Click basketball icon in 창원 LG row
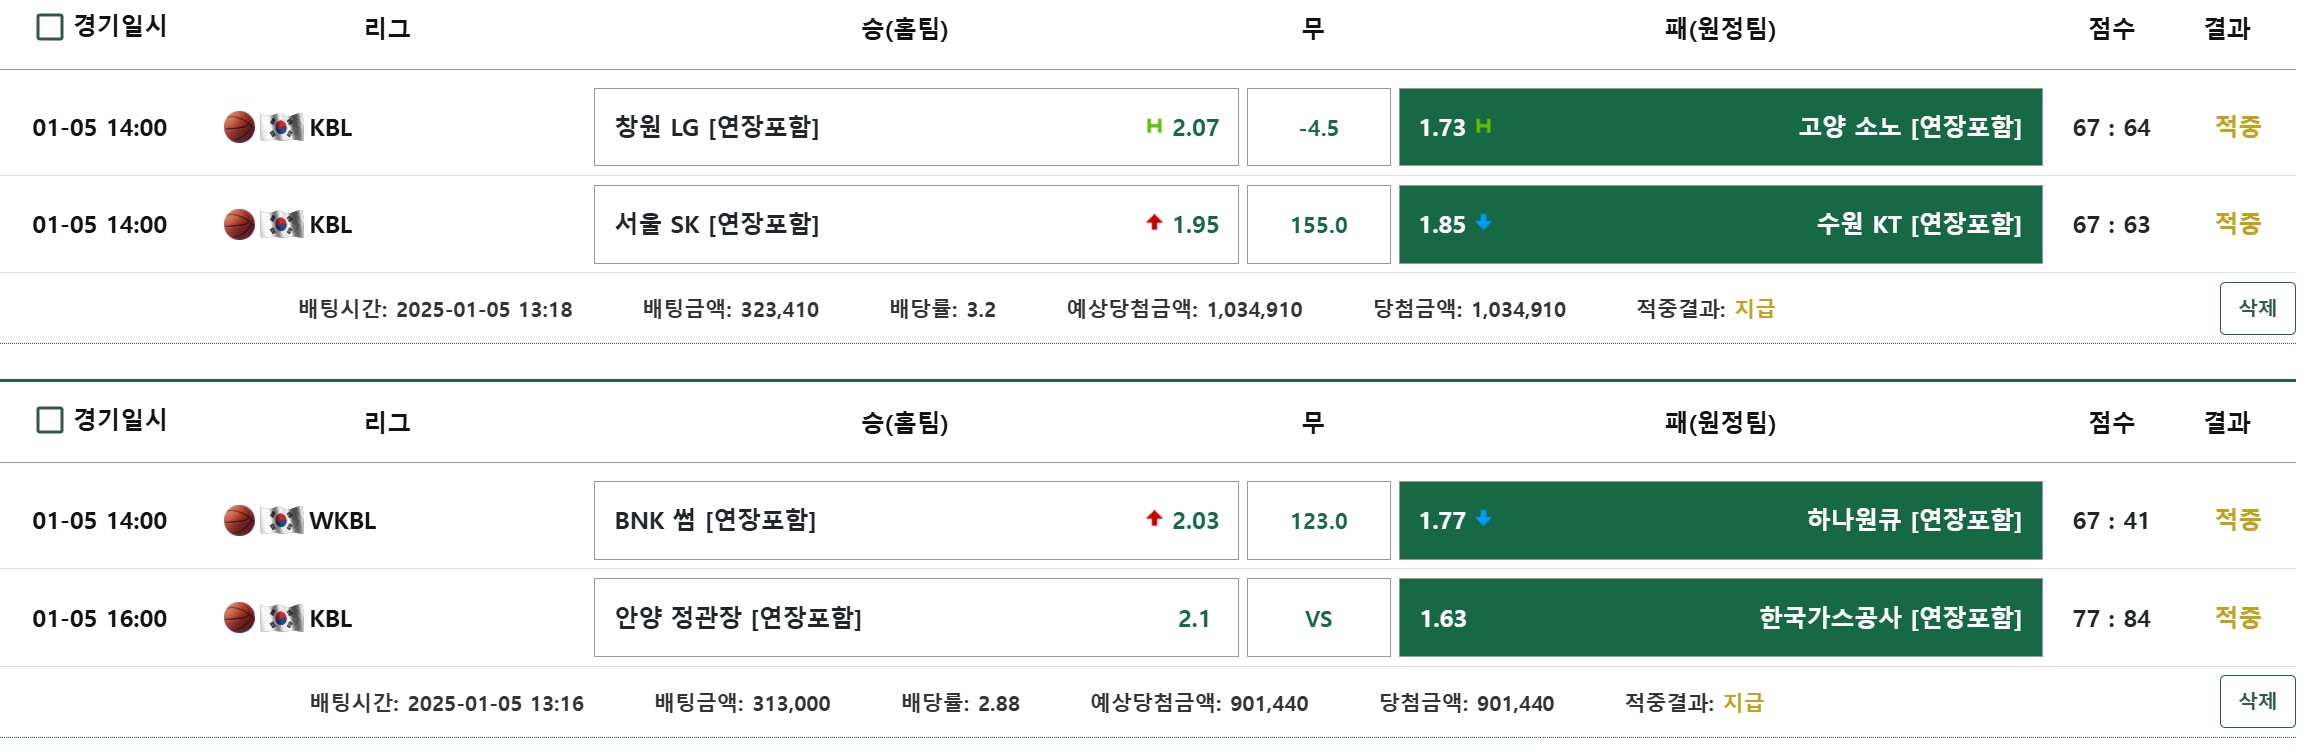 pos(239,128)
